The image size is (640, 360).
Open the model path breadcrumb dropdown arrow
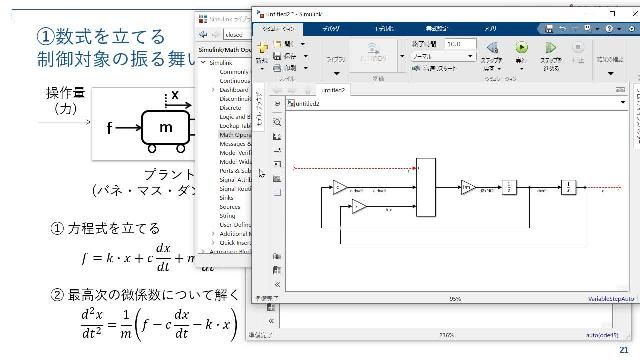[x=623, y=102]
